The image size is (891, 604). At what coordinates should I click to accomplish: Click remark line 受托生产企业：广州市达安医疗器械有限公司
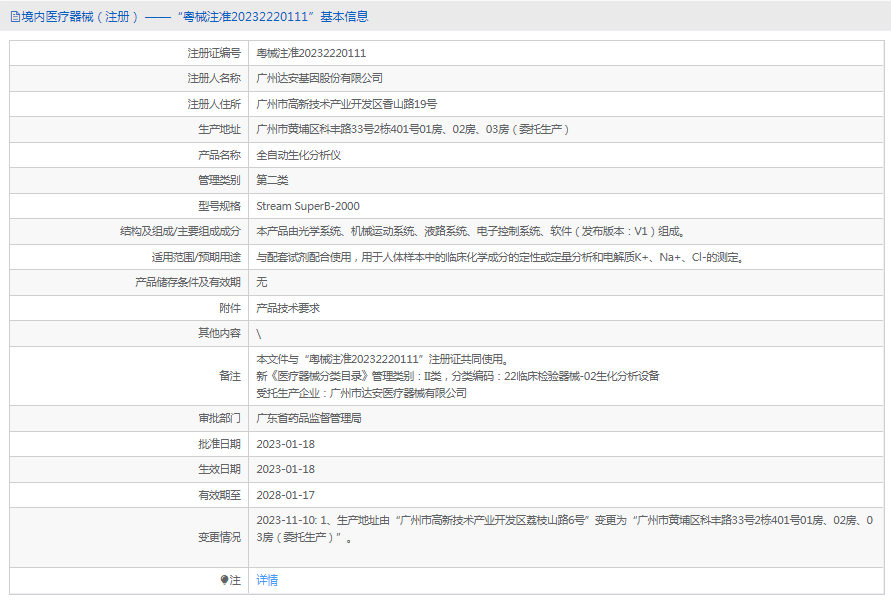point(361,393)
